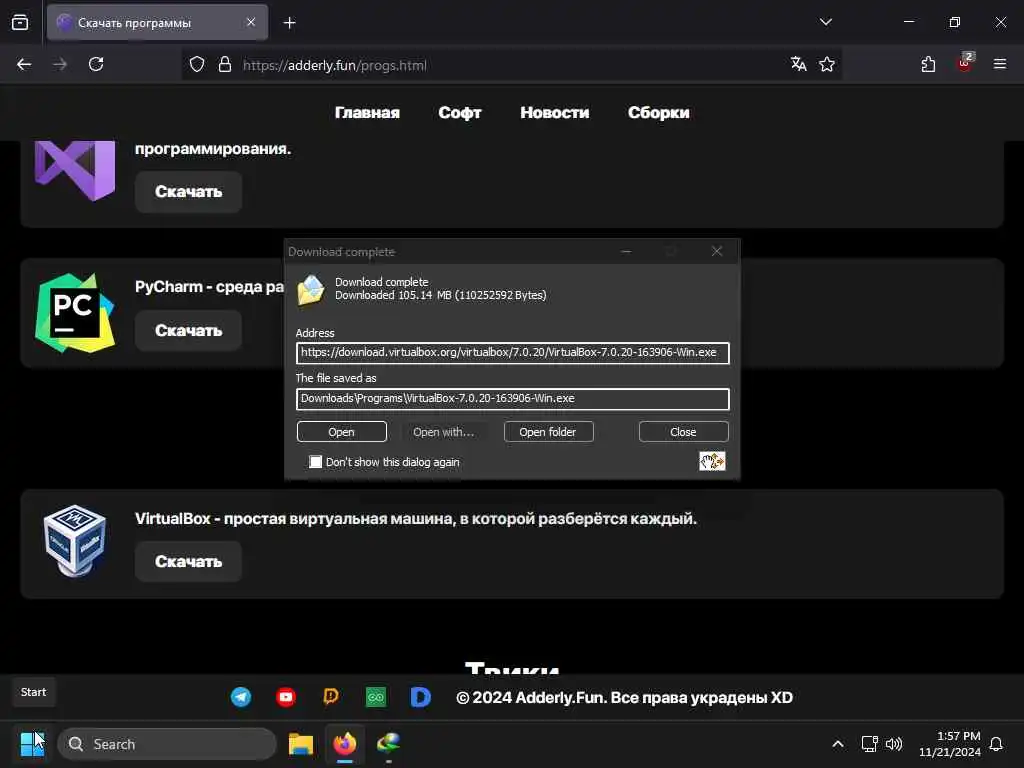1024x768 pixels.
Task: Enable Don't show this dialog again
Action: (315, 462)
